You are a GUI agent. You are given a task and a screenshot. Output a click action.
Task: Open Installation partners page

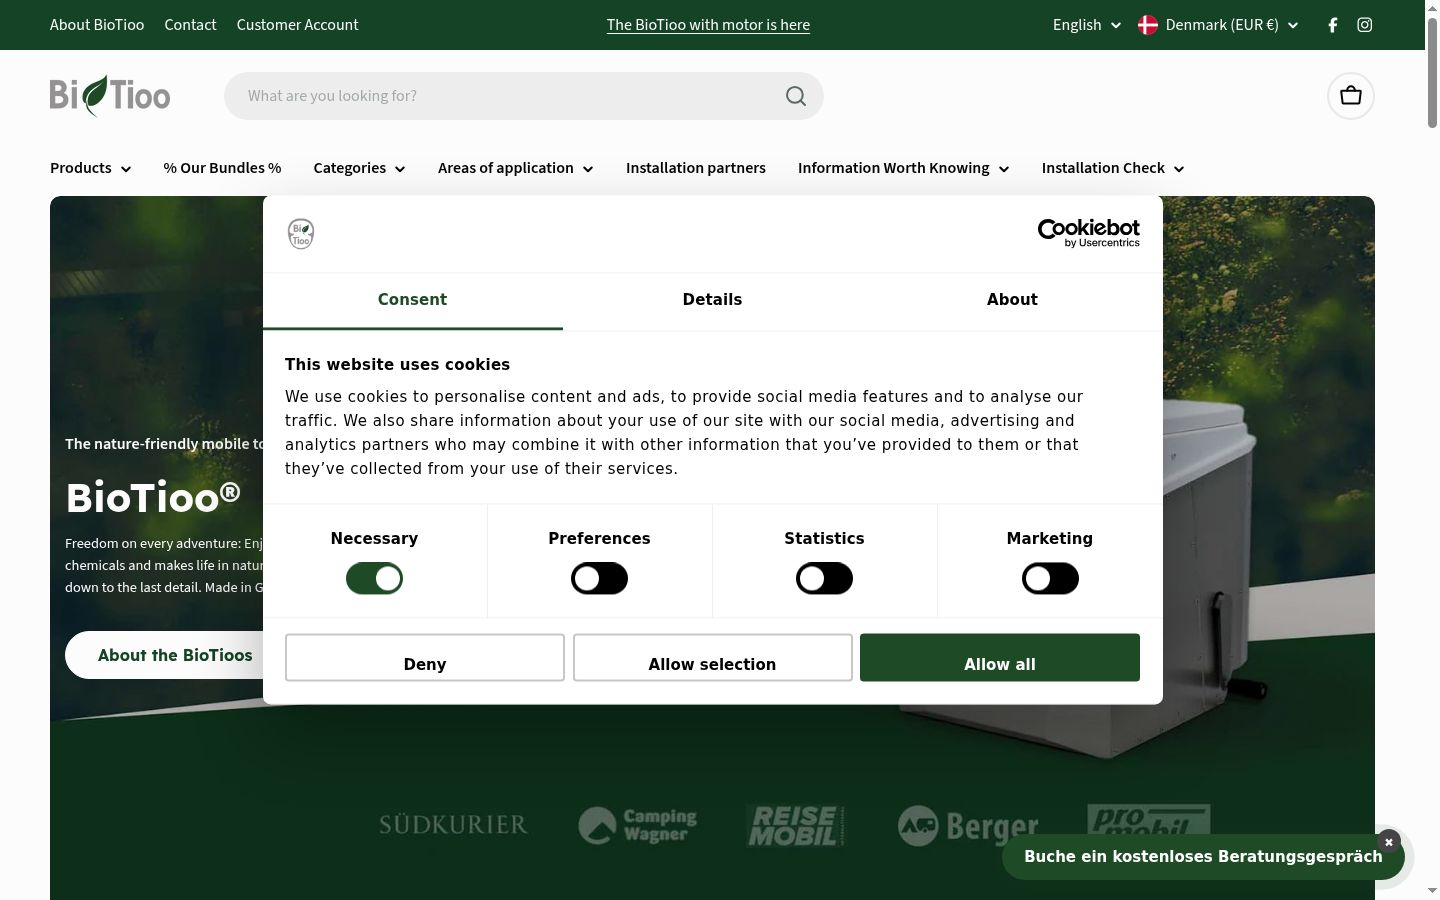pos(696,168)
